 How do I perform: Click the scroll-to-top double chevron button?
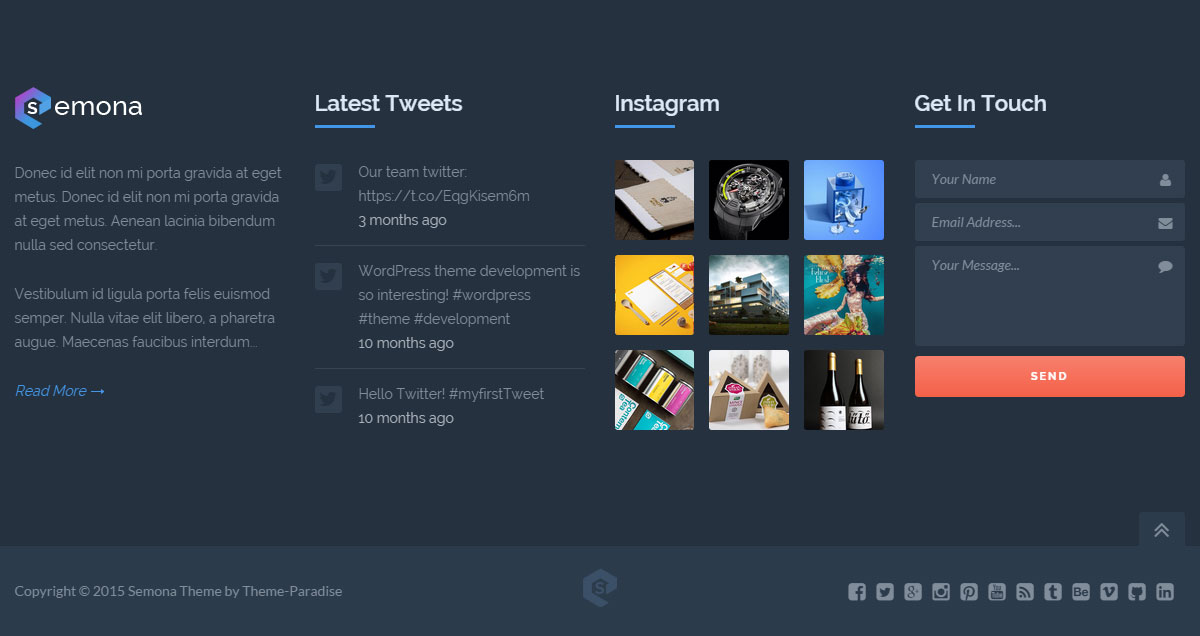click(1162, 529)
